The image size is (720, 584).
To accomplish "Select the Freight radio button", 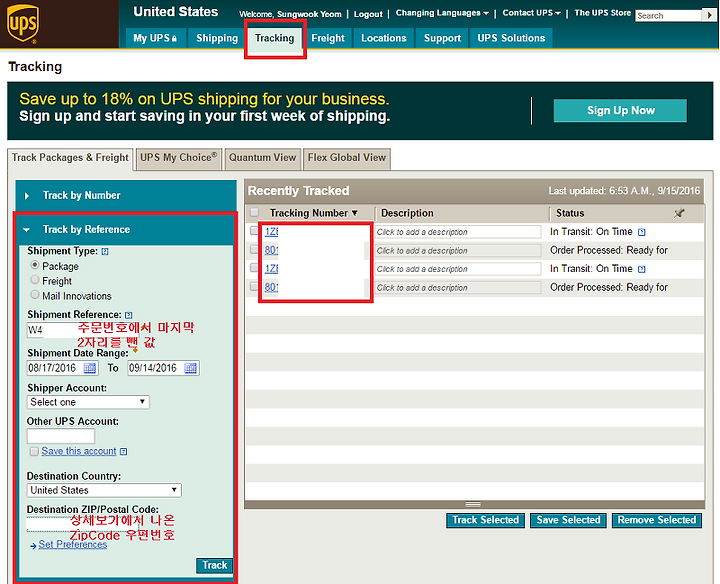I will point(34,280).
